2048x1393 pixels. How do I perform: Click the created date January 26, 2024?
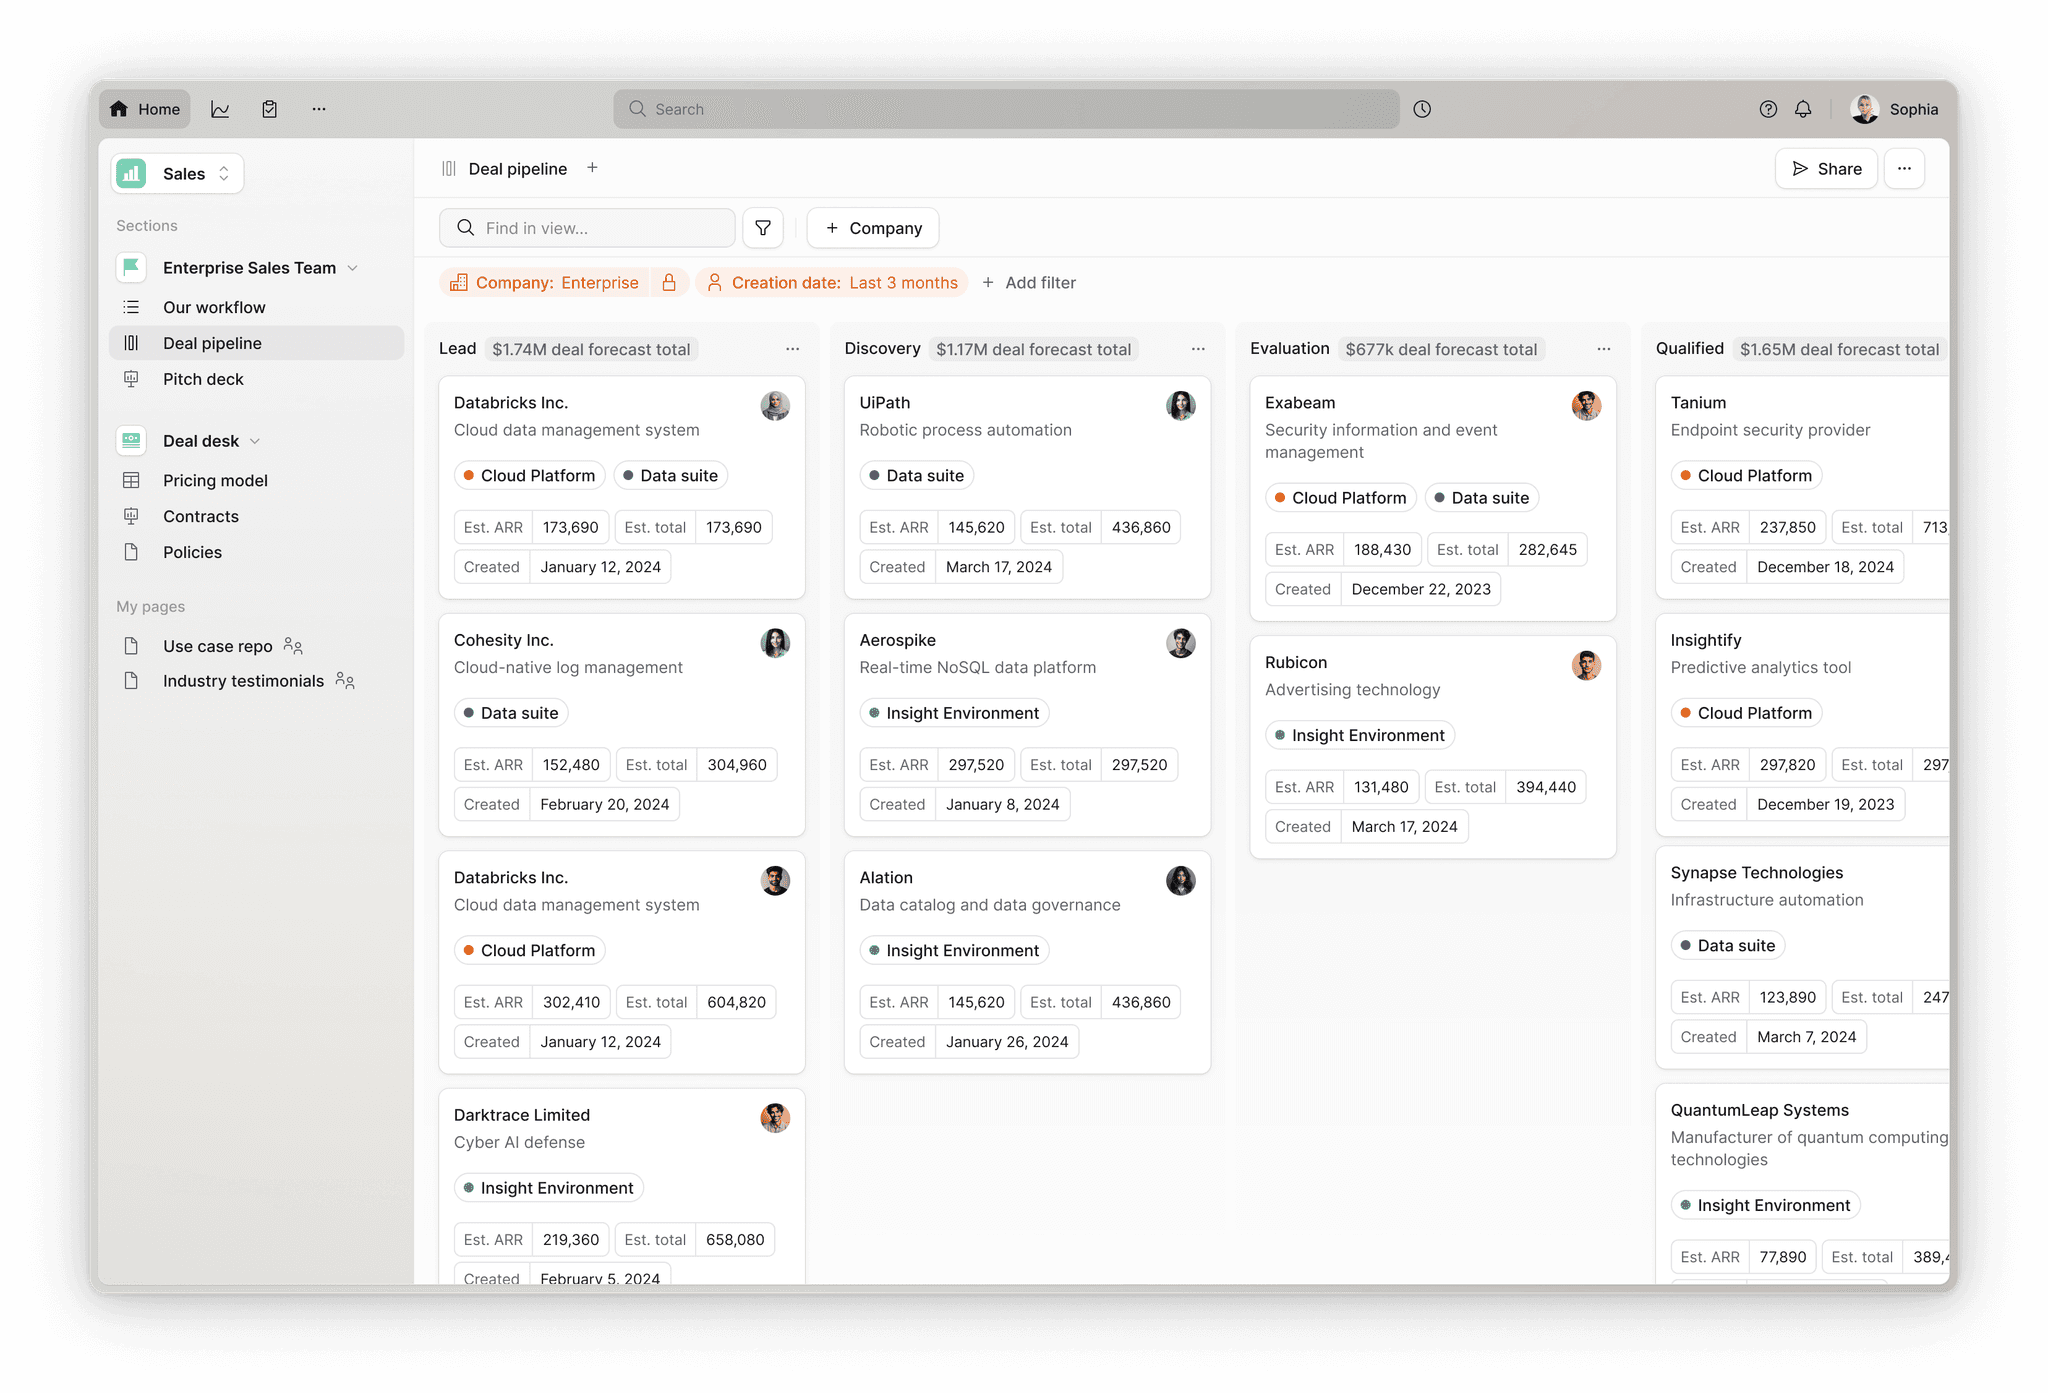coord(1007,1042)
